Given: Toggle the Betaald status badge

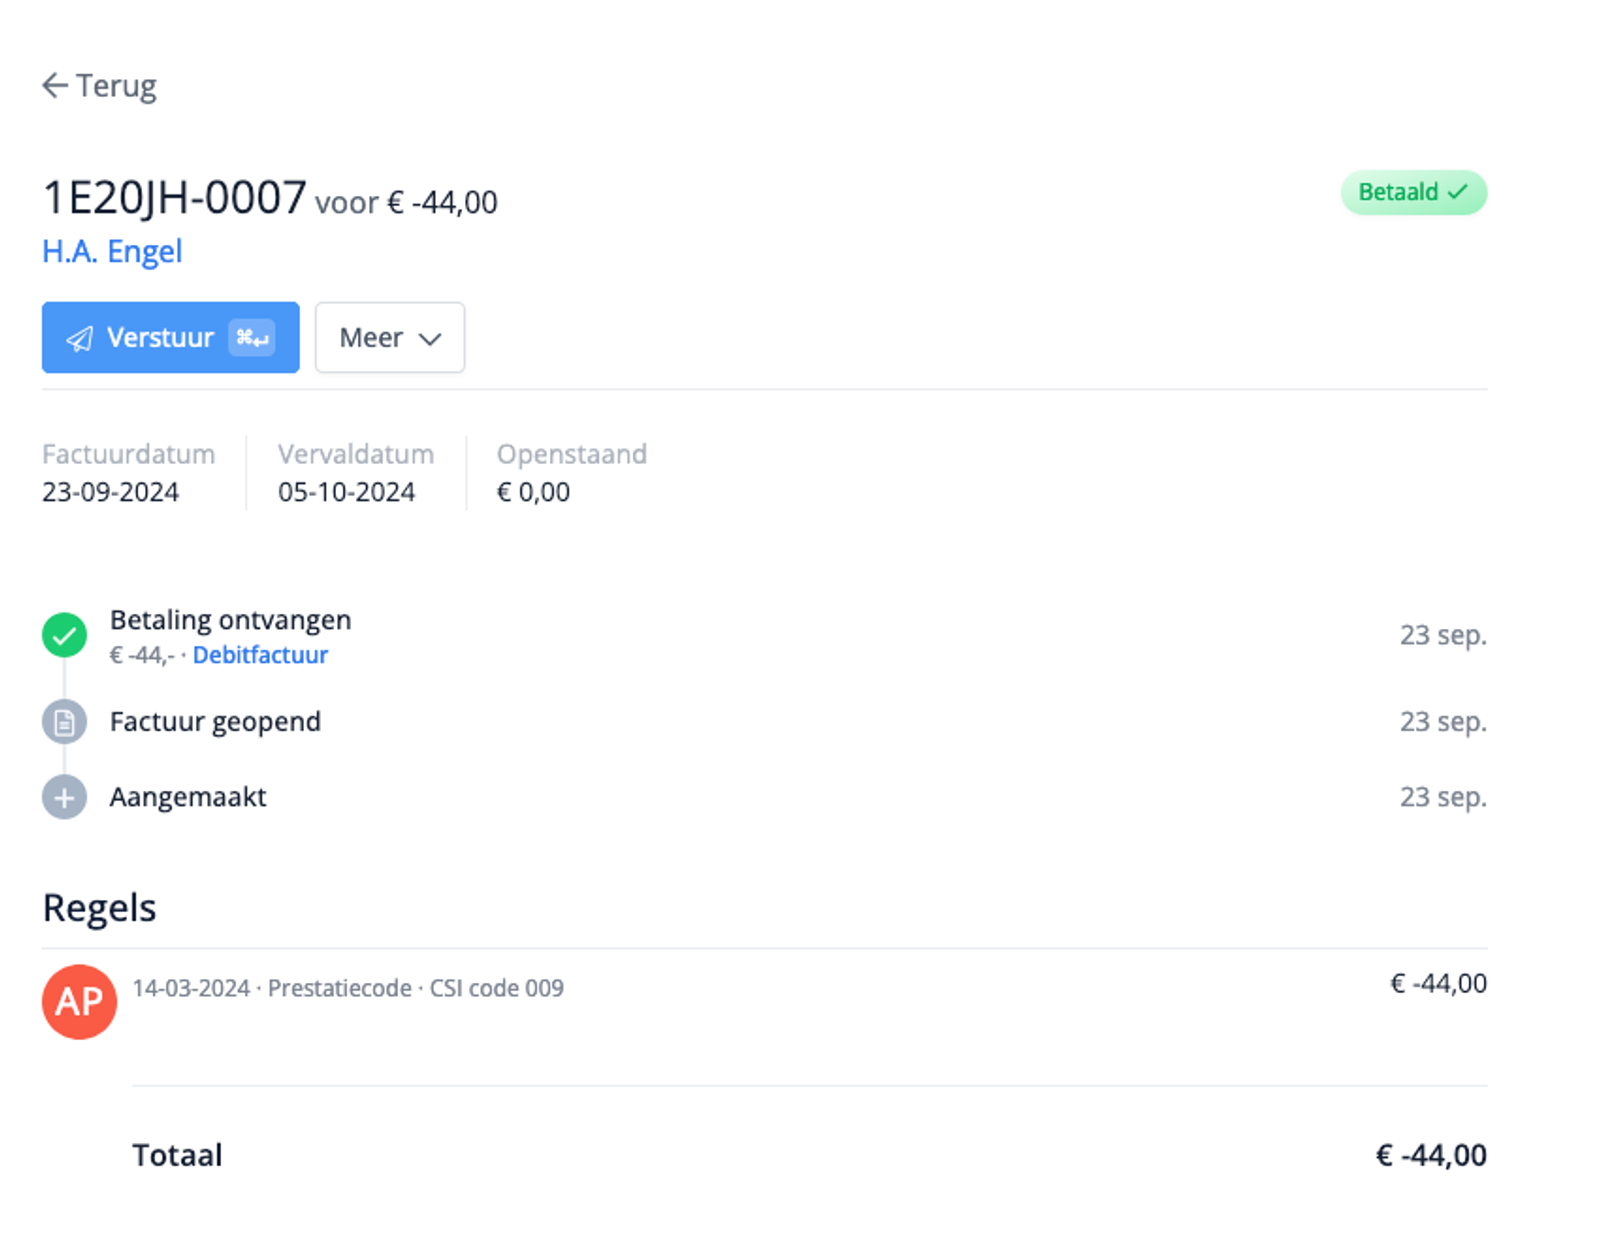Looking at the screenshot, I should 1413,192.
